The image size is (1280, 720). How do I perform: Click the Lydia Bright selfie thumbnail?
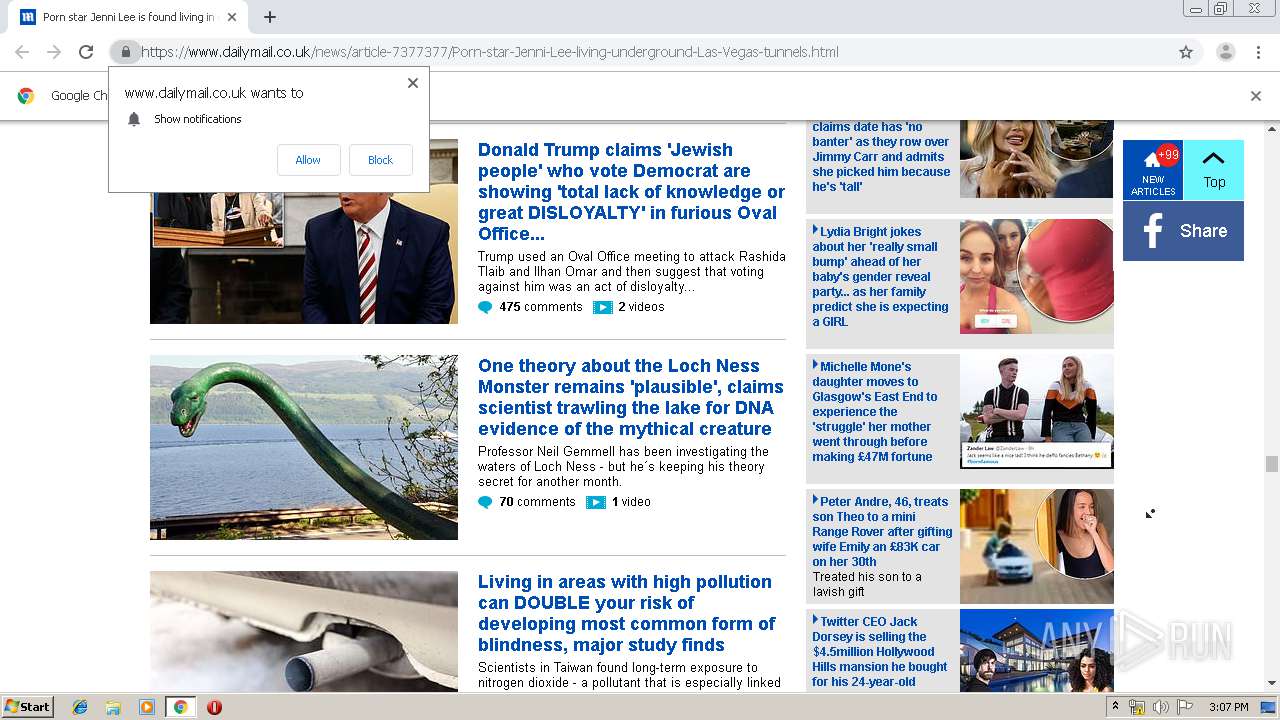(x=1037, y=276)
